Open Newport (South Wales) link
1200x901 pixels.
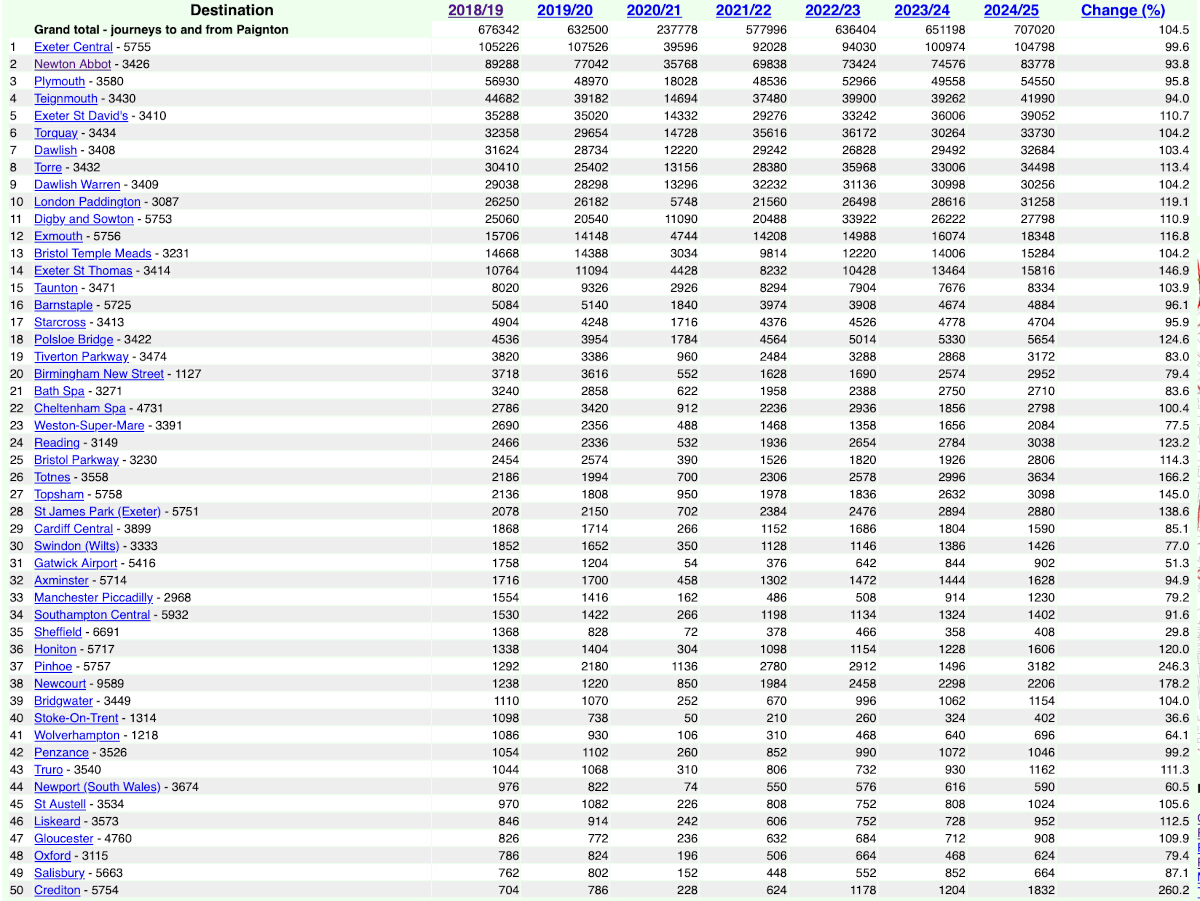coord(96,787)
